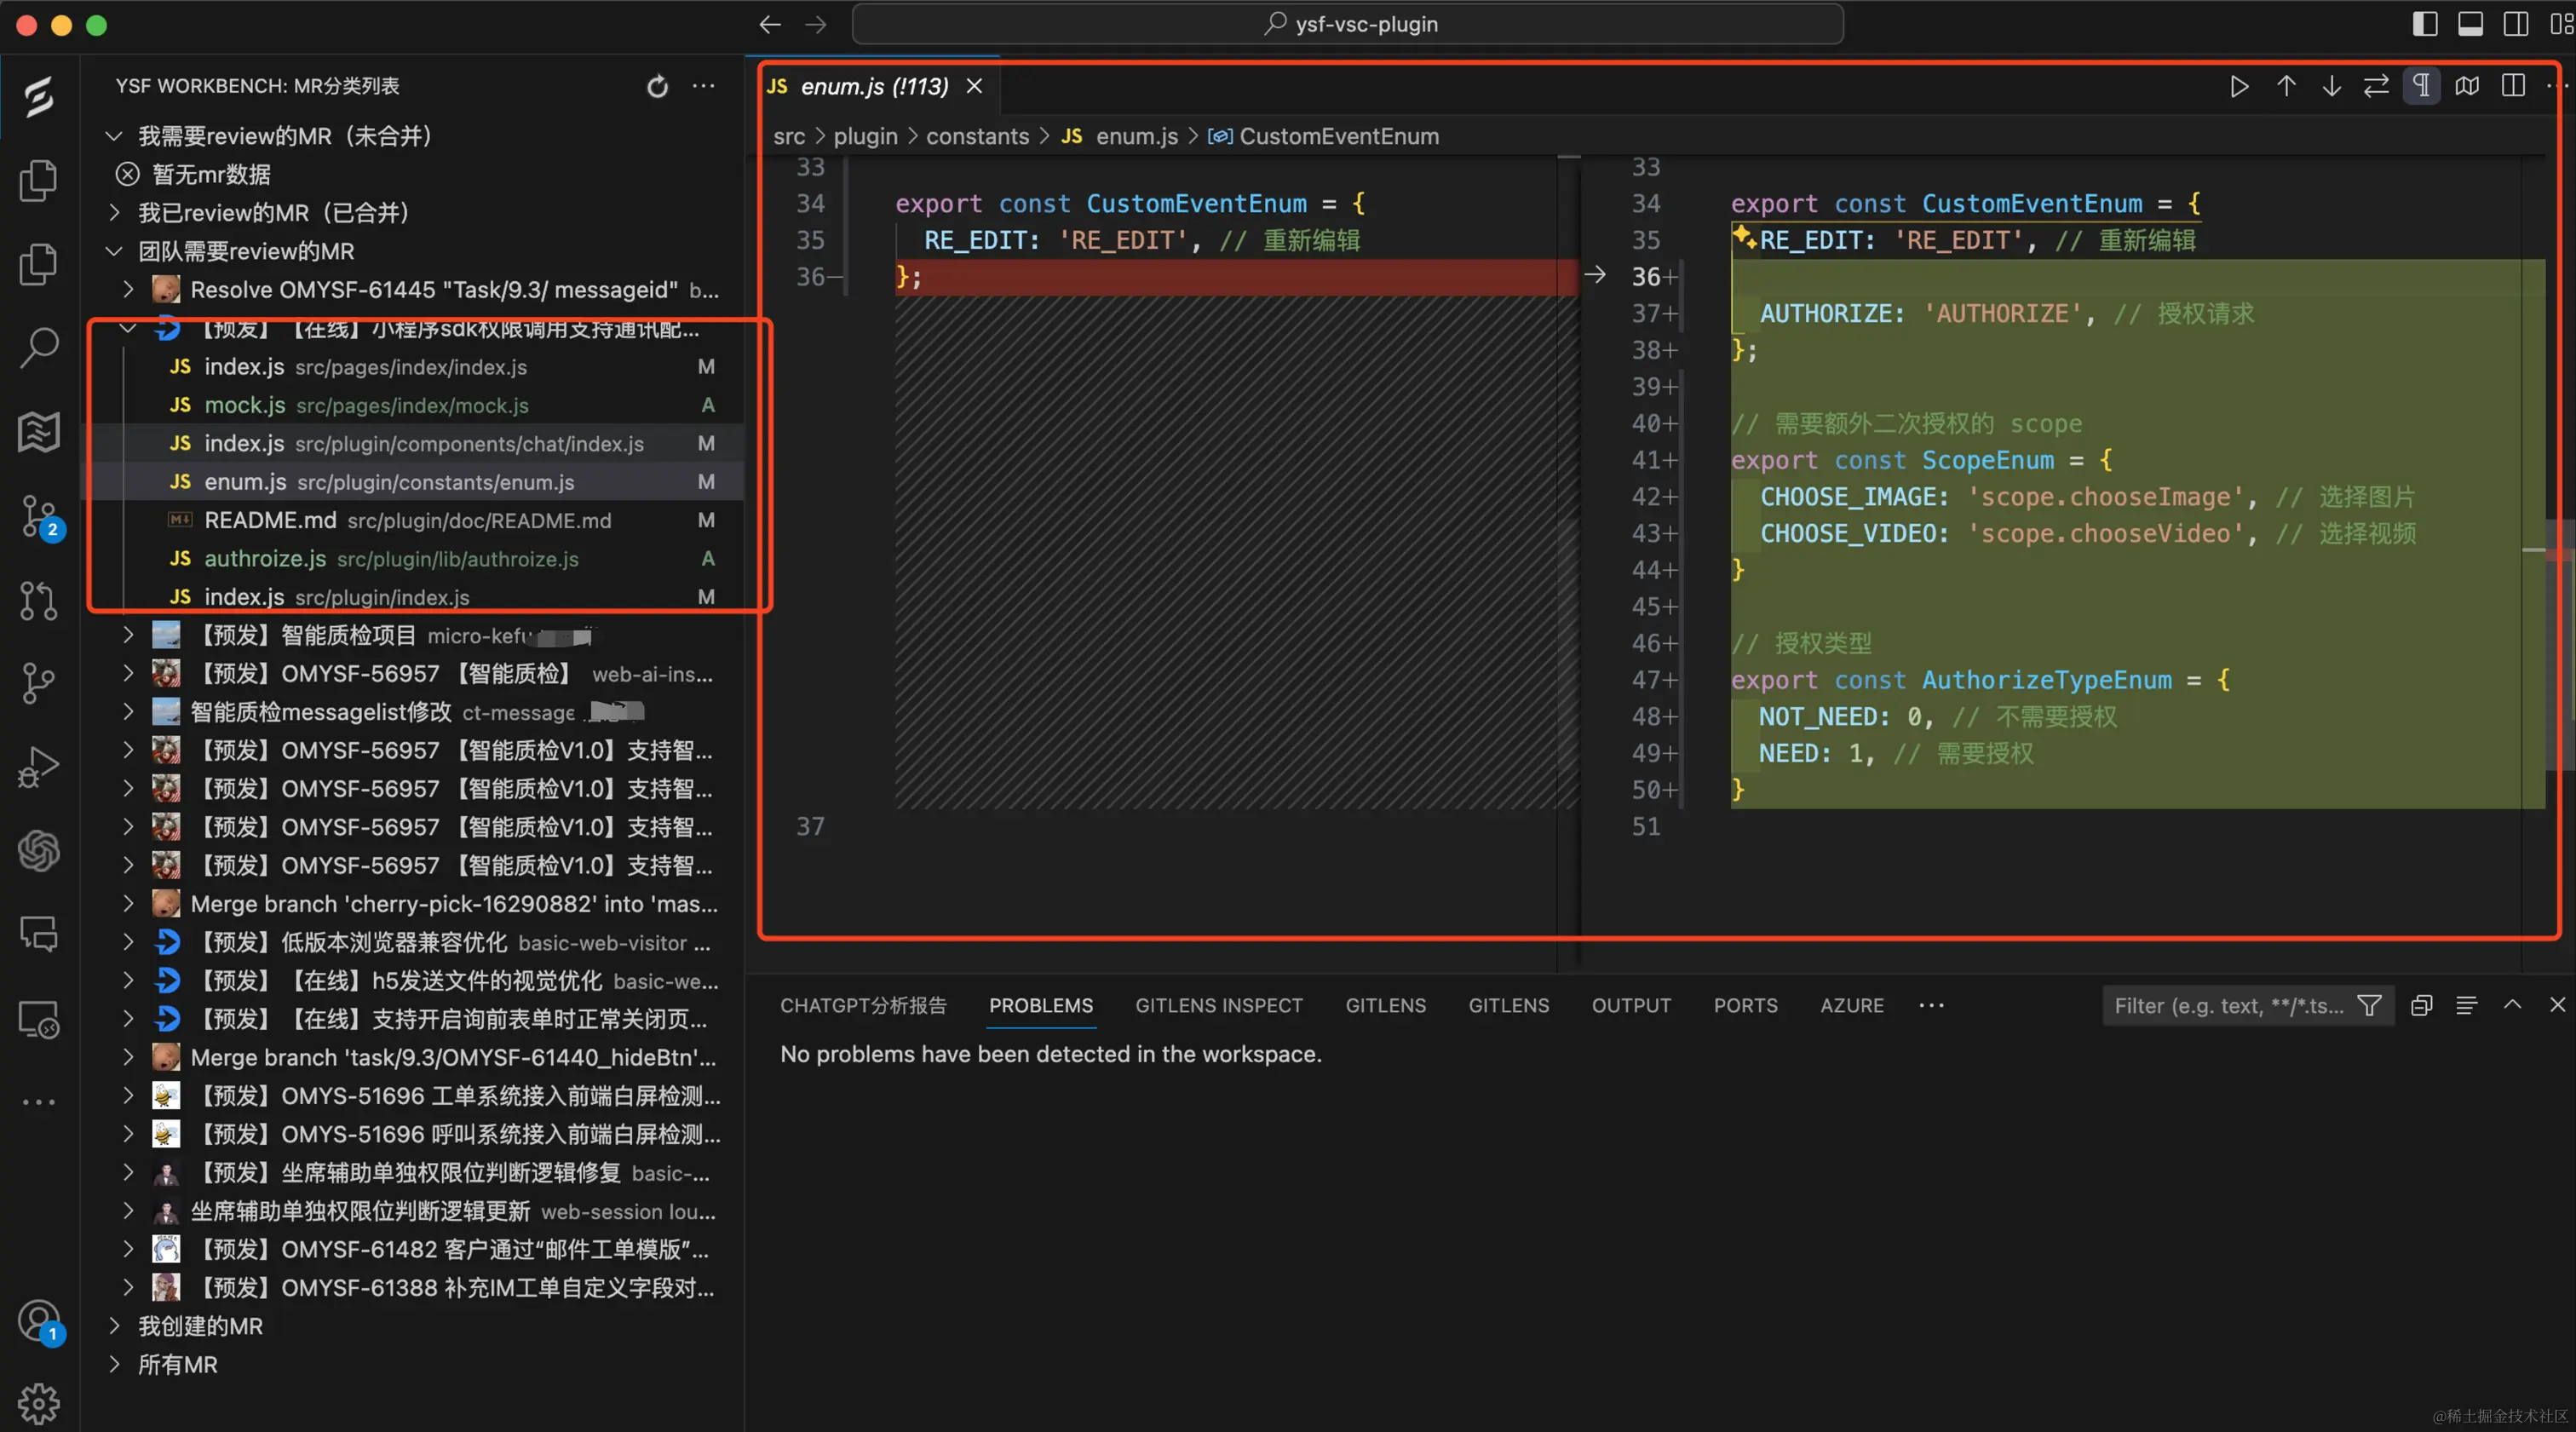Close the enum.js (!113) tab
Image resolution: width=2576 pixels, height=1432 pixels.
click(x=974, y=86)
